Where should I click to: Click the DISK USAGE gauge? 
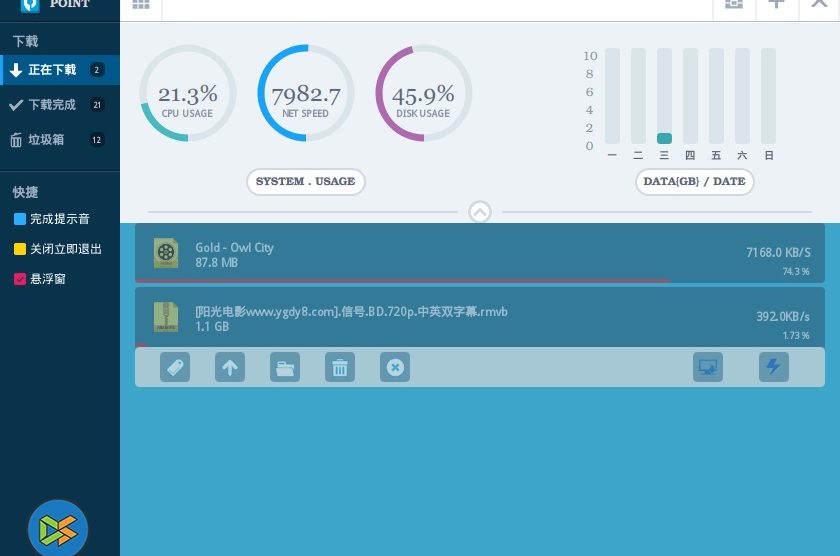click(x=423, y=93)
